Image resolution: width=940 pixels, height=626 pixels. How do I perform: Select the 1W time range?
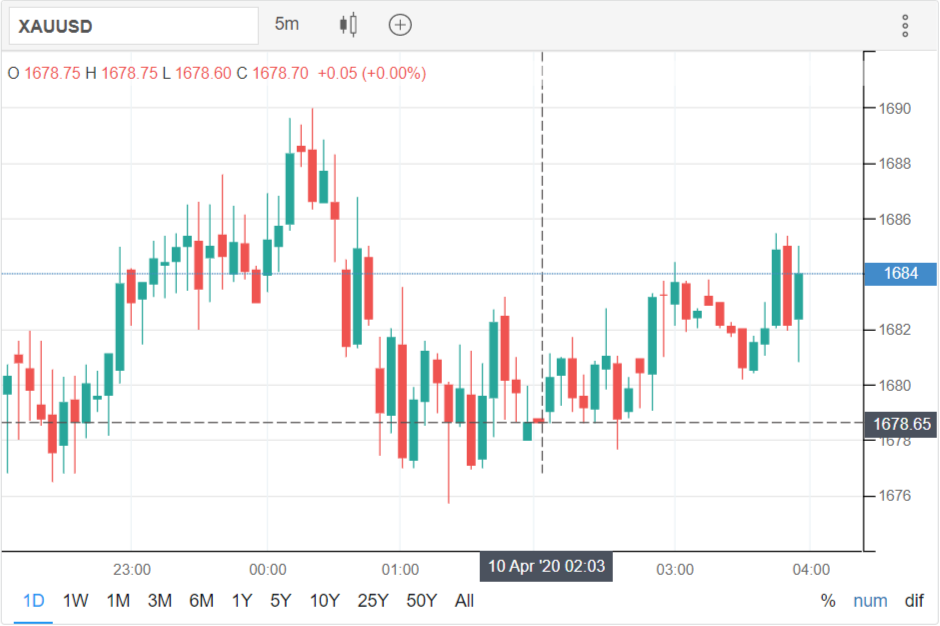(x=76, y=600)
